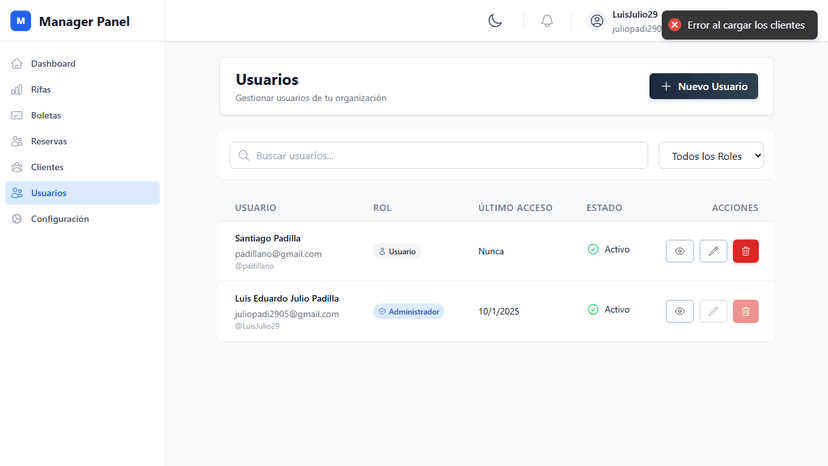828x466 pixels.
Task: Open Boletas in sidebar
Action: [45, 116]
